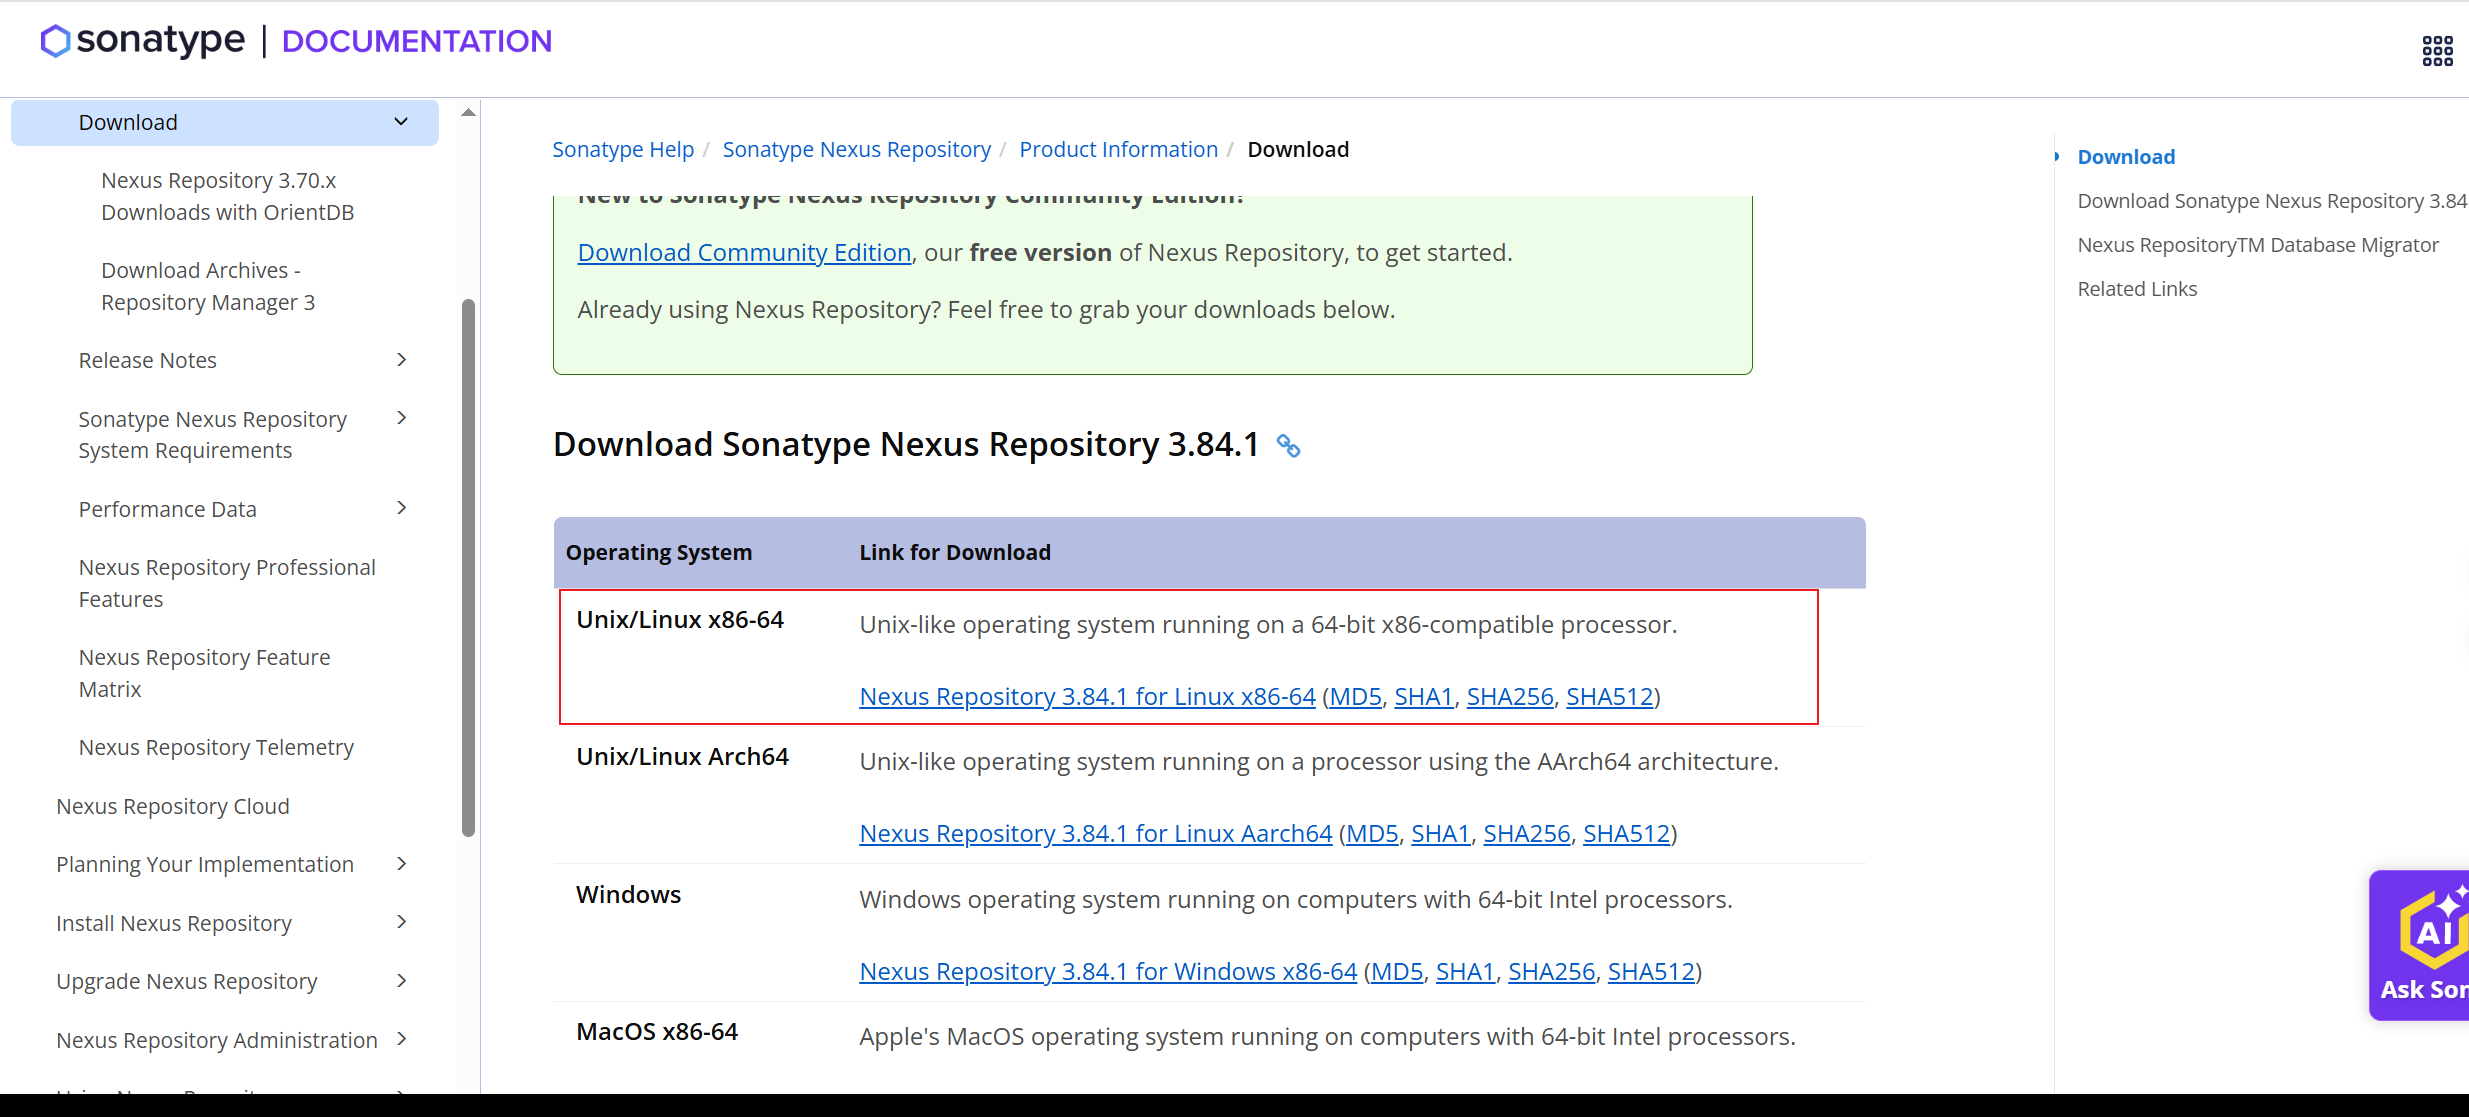2469x1117 pixels.
Task: Open SHA1 checksum for Linux Aarch64
Action: pos(1441,833)
